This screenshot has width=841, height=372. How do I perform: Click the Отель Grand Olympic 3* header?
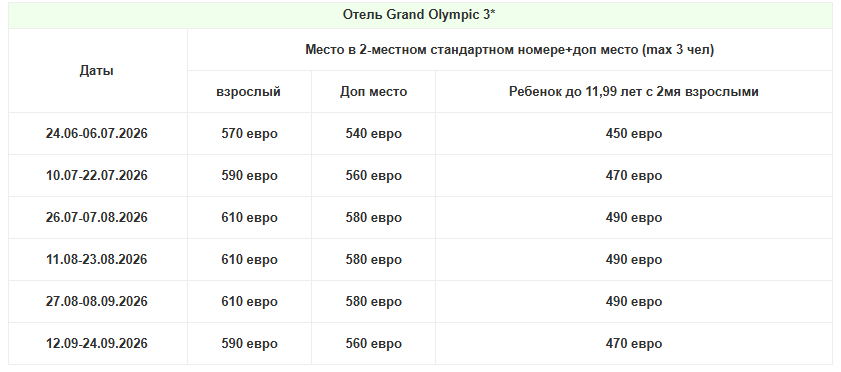(x=419, y=15)
